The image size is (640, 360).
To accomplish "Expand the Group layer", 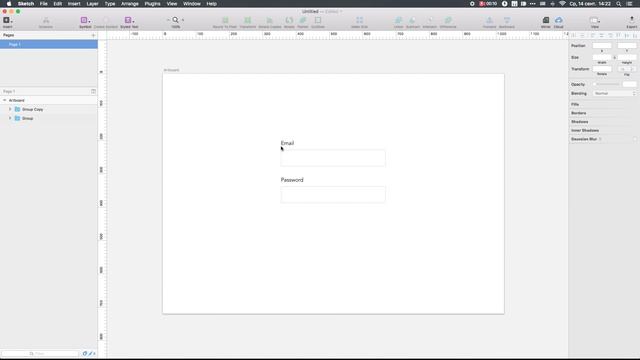I will tap(10, 118).
